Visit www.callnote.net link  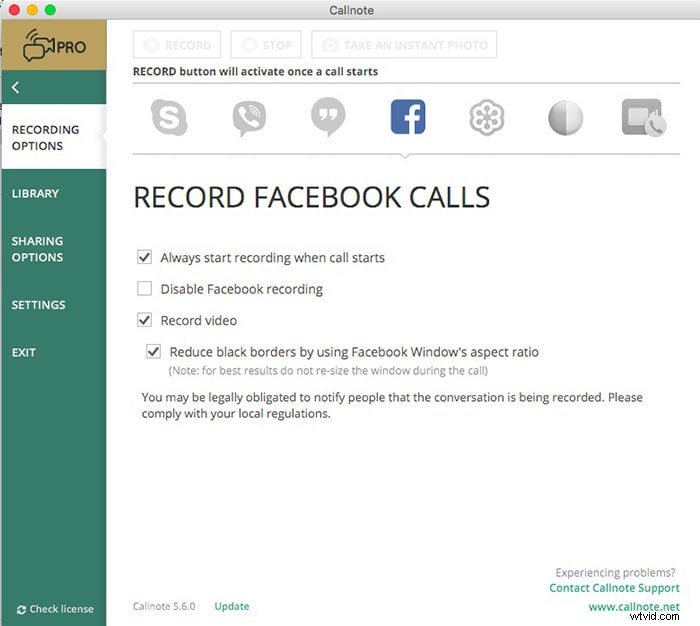pos(634,606)
